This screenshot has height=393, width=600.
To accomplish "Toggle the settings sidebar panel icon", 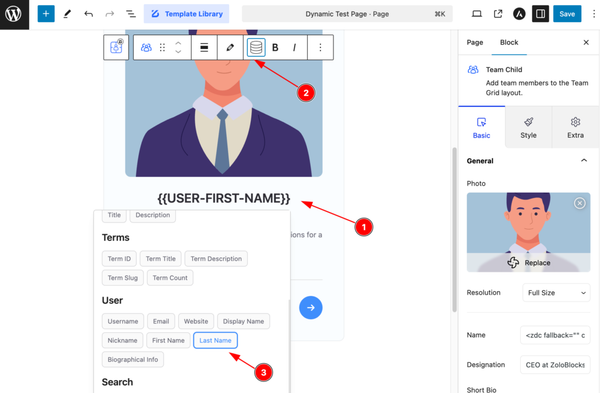I will tap(540, 14).
